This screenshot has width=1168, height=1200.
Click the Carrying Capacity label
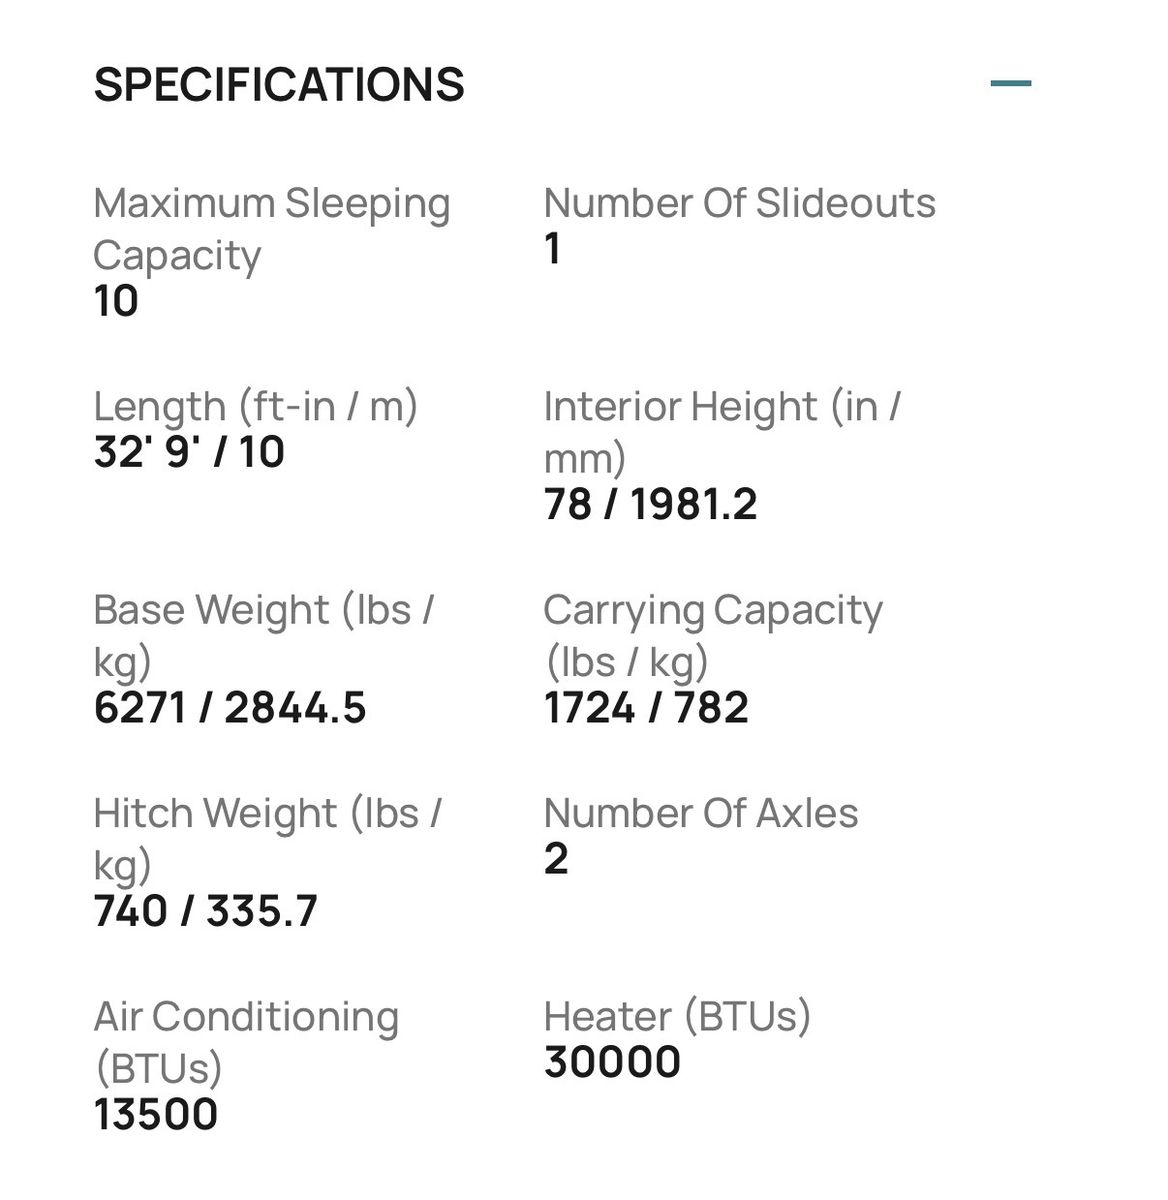(712, 635)
